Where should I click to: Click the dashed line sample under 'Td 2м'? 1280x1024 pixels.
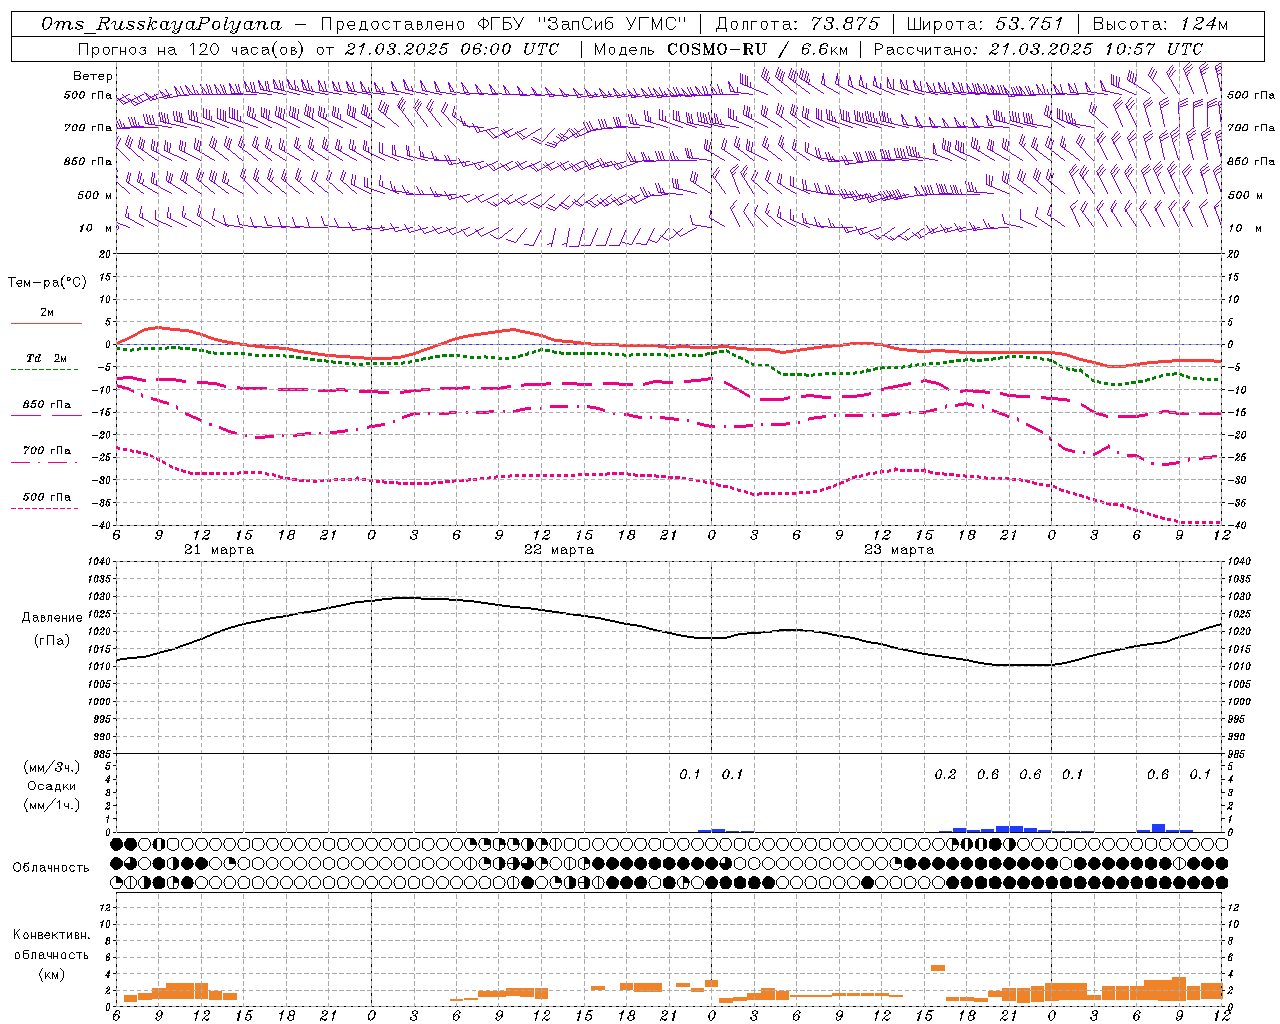pyautogui.click(x=45, y=370)
